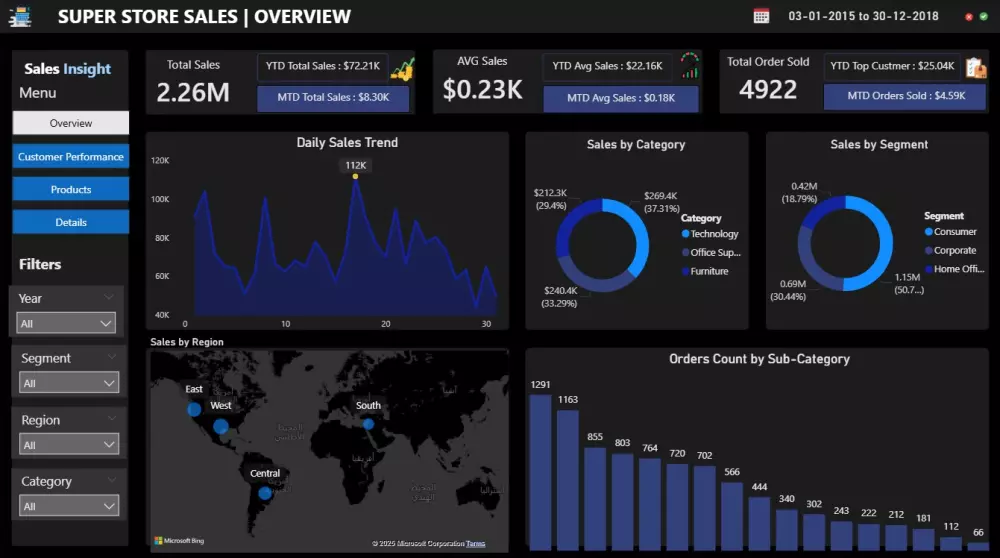
Task: Click the Total Sales growth chart icon
Action: pos(403,68)
